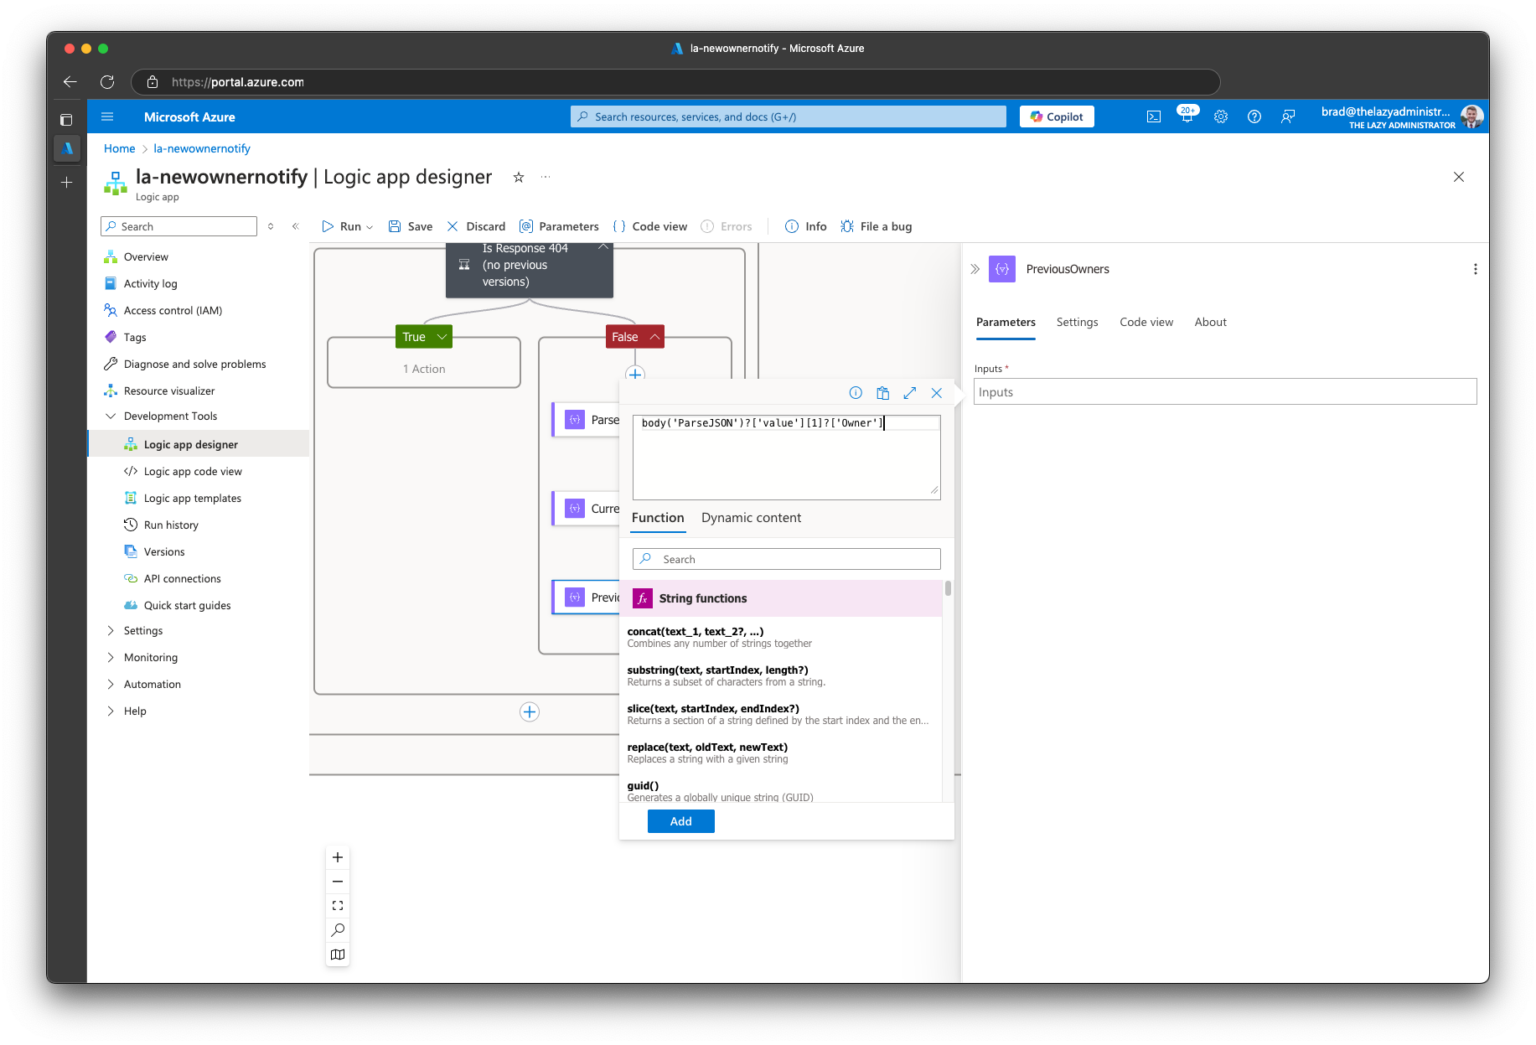
Task: Focus the function Search box
Action: [x=787, y=559]
